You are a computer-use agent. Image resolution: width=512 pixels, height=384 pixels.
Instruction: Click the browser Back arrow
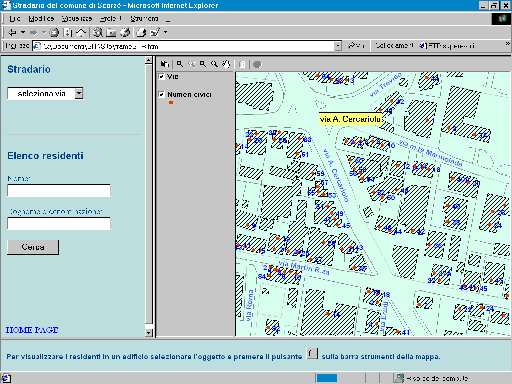coord(12,32)
